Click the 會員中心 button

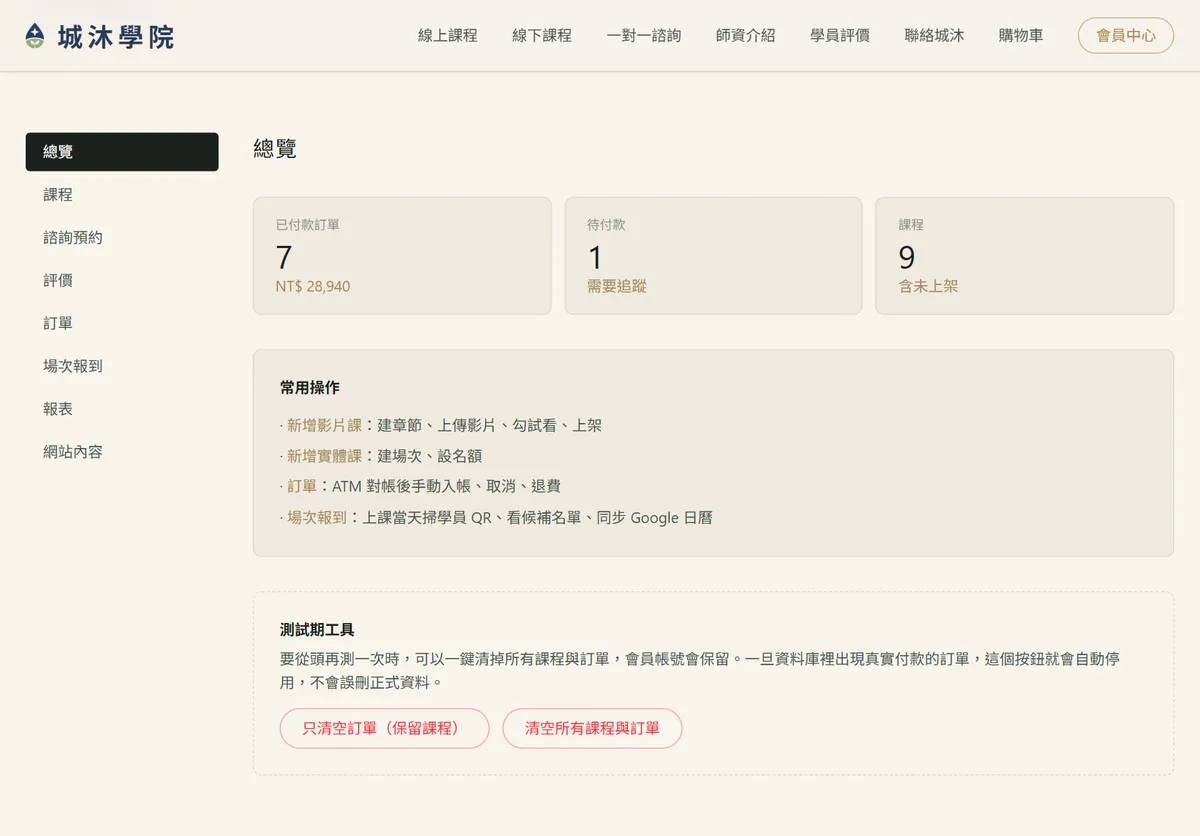(x=1126, y=35)
